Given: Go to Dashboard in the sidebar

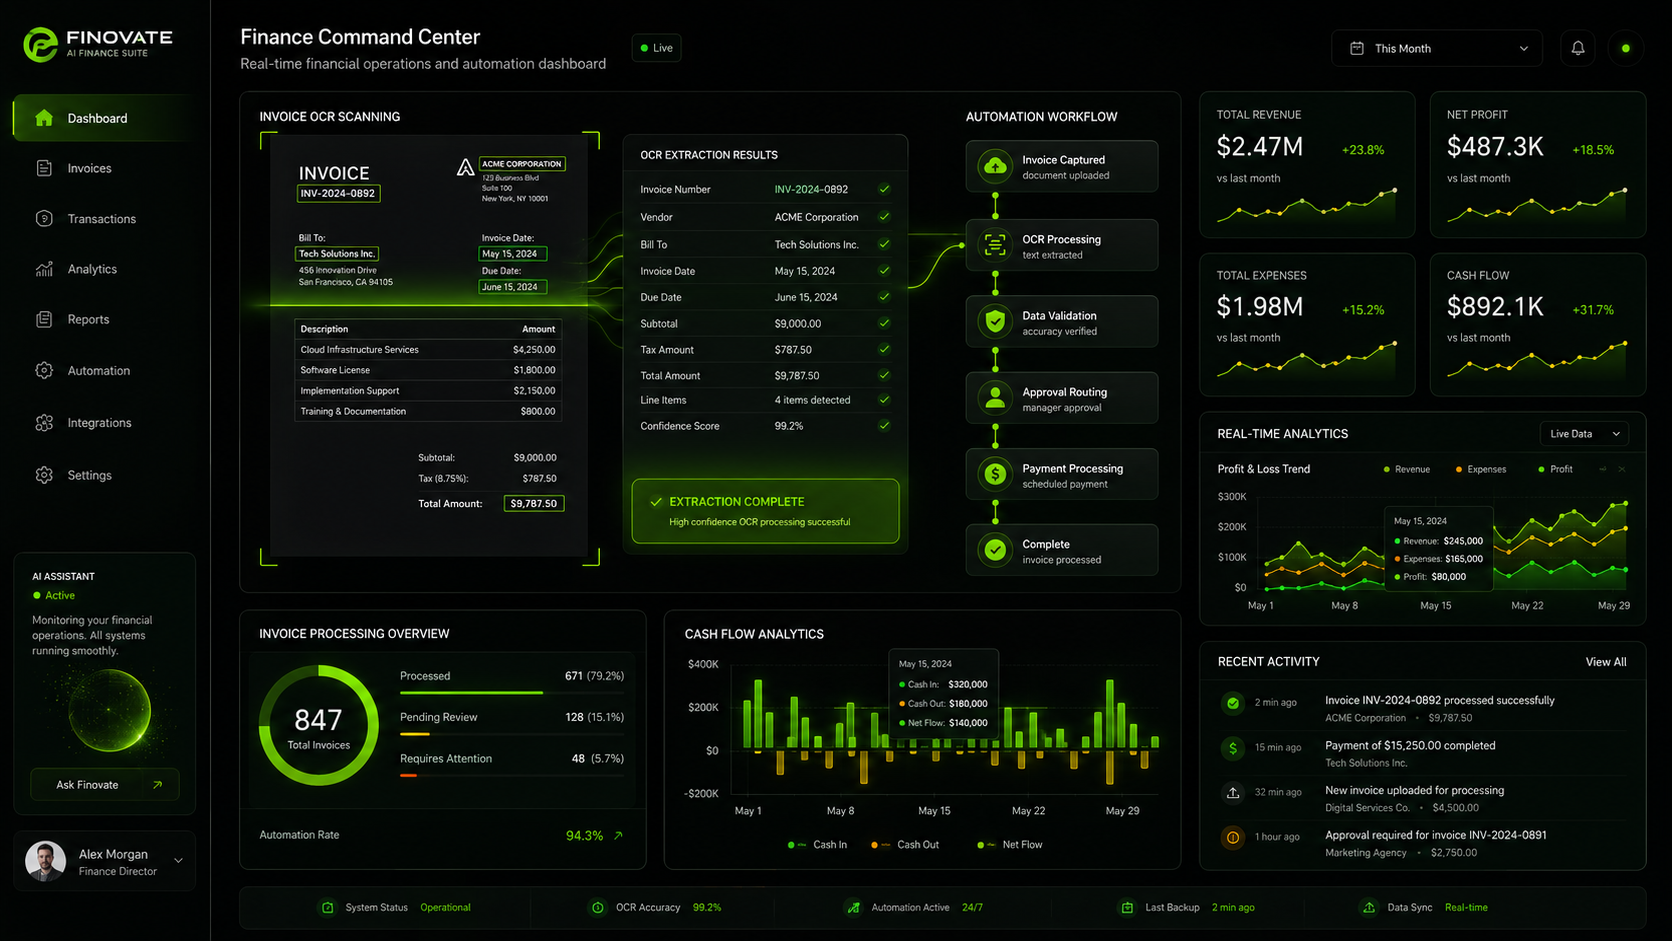Looking at the screenshot, I should [105, 118].
